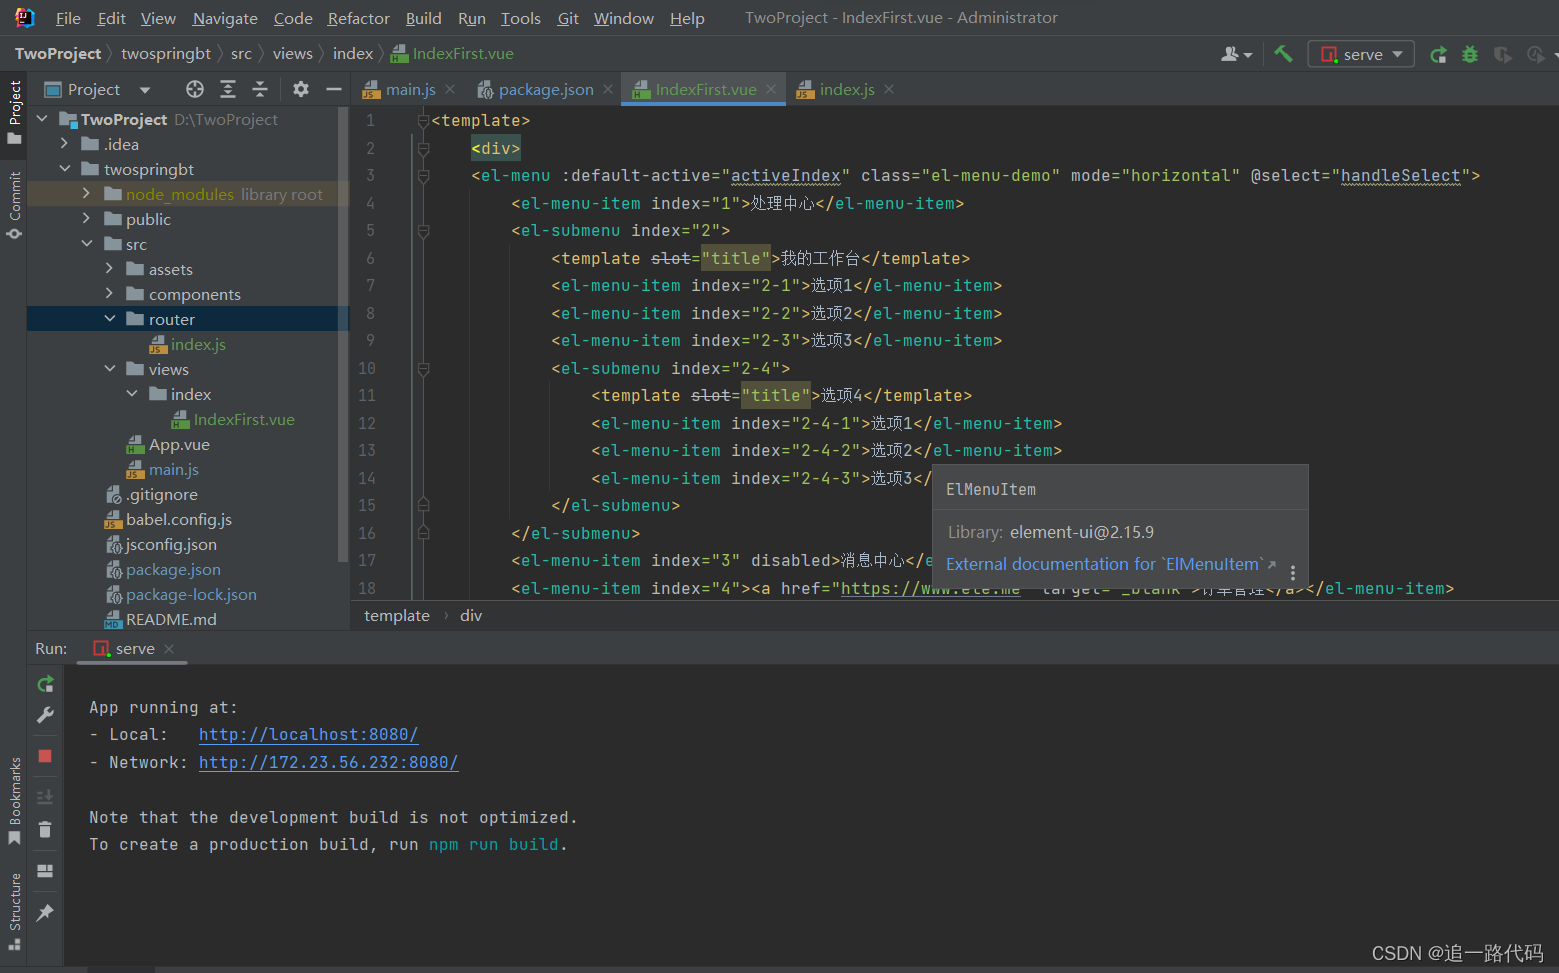This screenshot has height=973, width=1559.
Task: Collapse the router folder in Project tree
Action: point(110,318)
